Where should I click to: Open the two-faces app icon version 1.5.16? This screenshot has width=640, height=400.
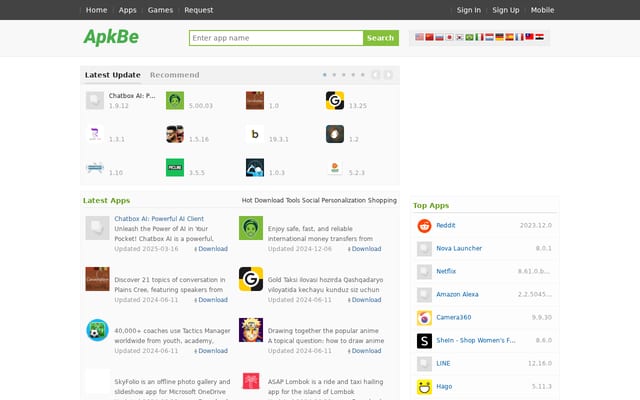pos(175,134)
